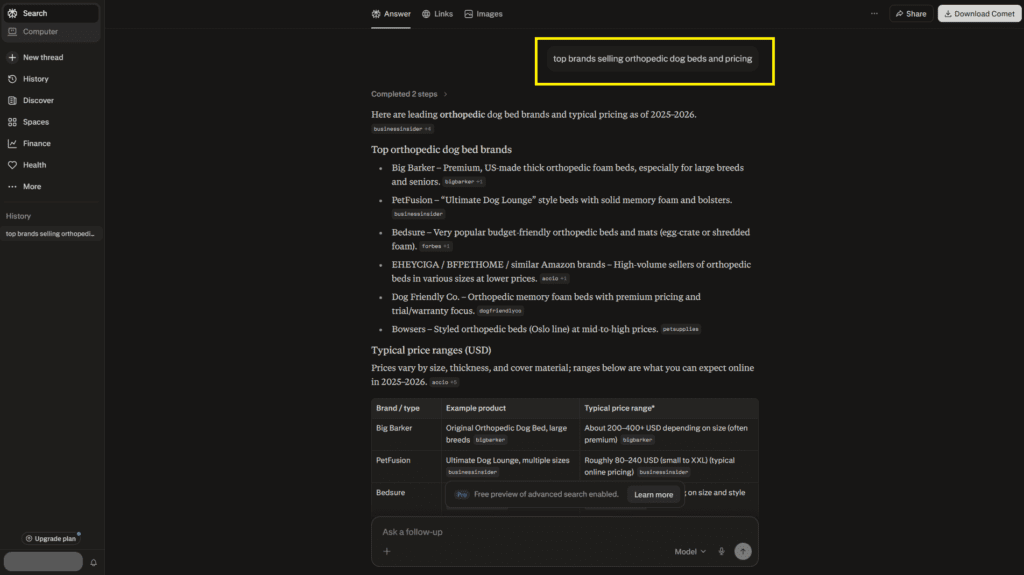Switch to Computer mode in sidebar

click(x=50, y=31)
